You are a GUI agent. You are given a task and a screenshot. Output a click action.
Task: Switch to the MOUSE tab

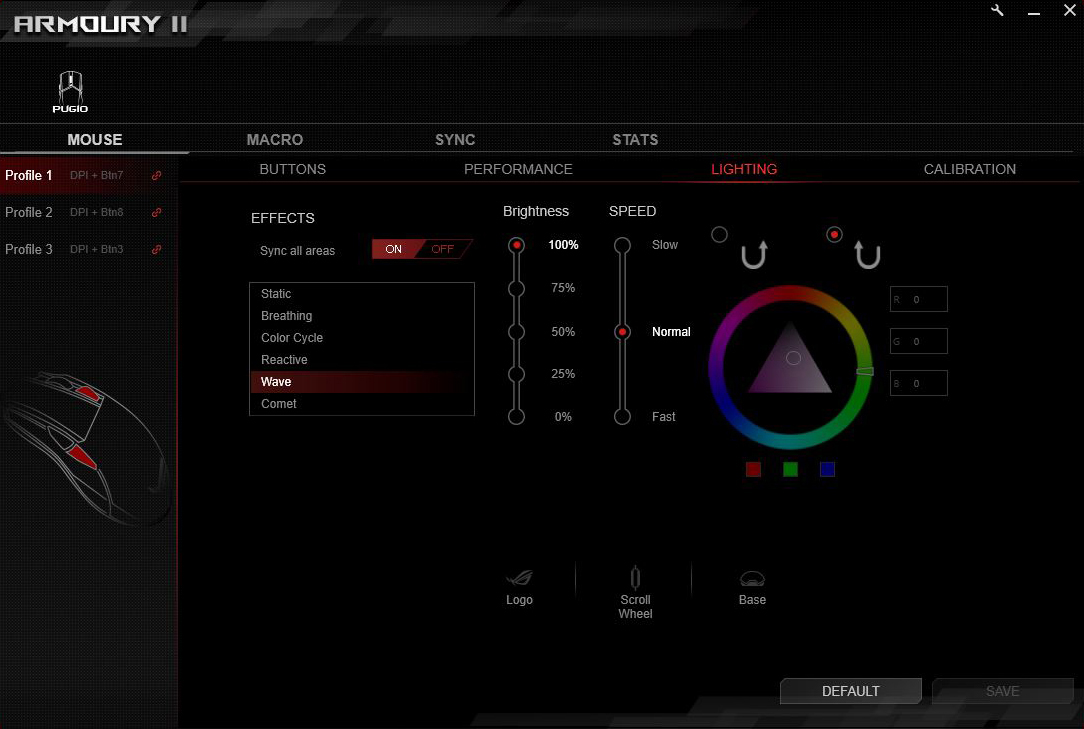coord(95,140)
